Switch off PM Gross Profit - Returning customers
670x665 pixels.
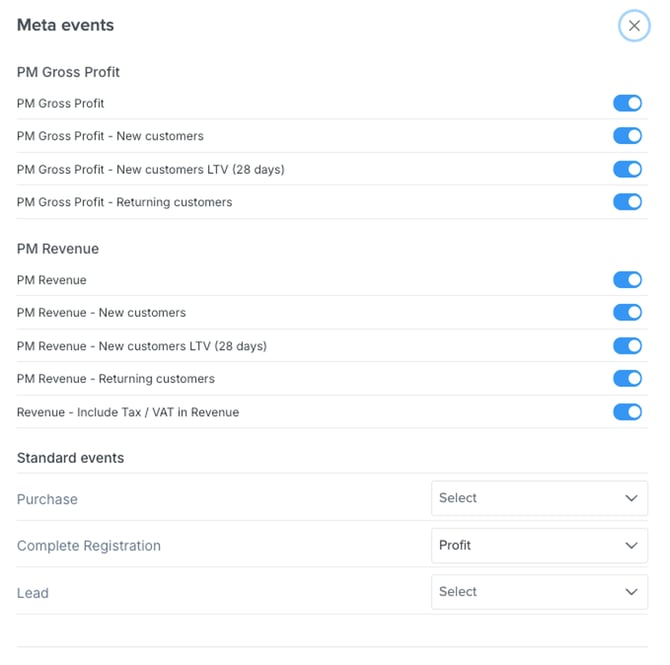coord(627,202)
